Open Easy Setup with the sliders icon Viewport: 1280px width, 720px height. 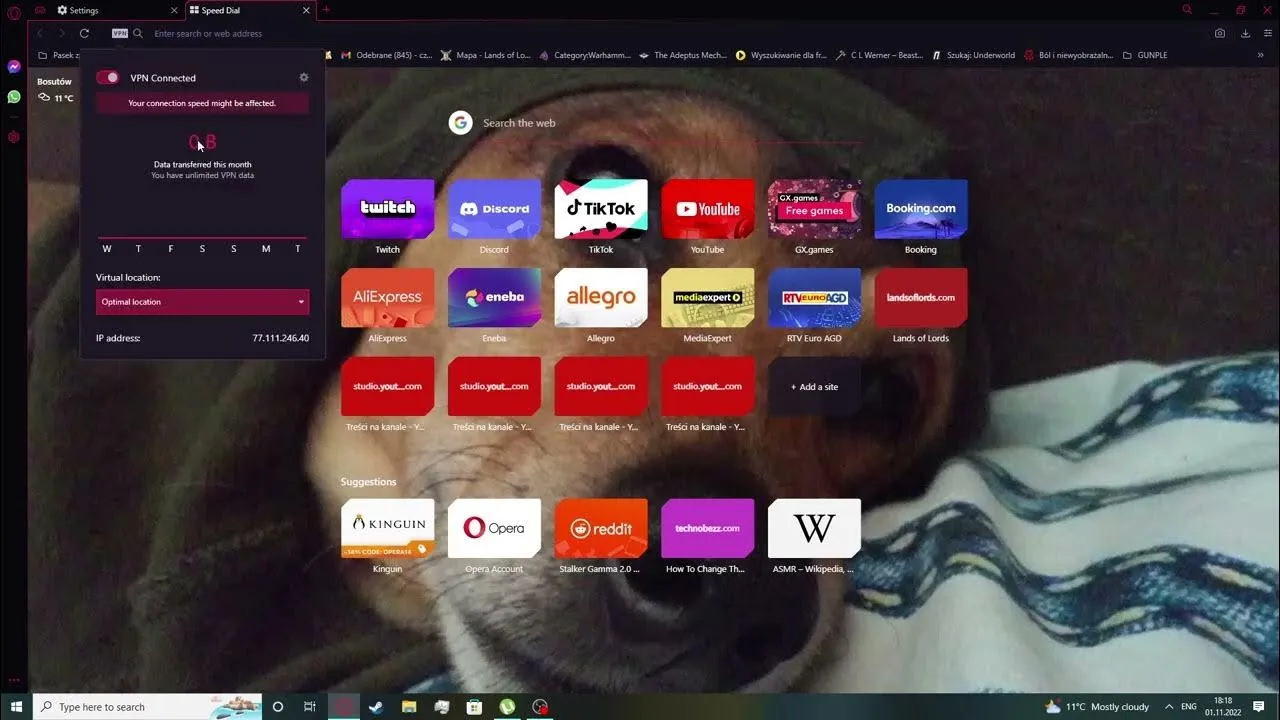1268,32
